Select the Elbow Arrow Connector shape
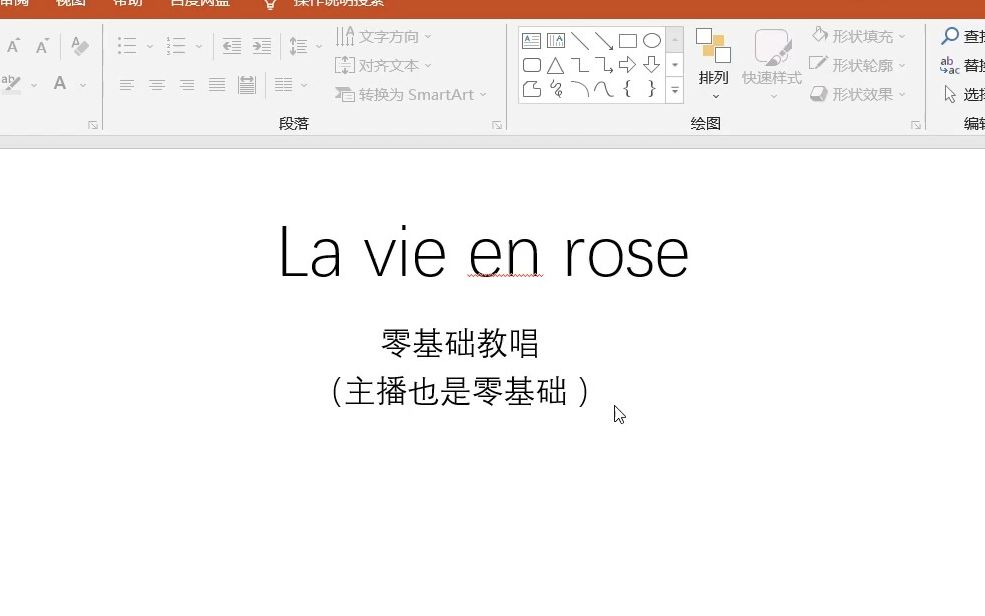Image resolution: width=985 pixels, height=616 pixels. pyautogui.click(x=604, y=65)
